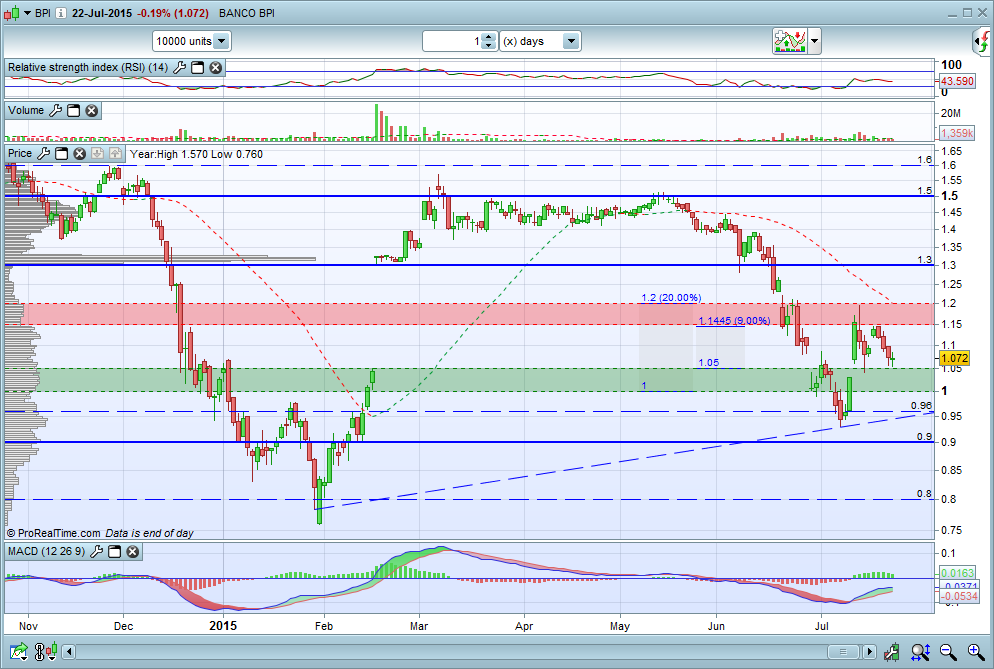Configure RSI with wrench icon
The image size is (994, 669).
pos(179,67)
